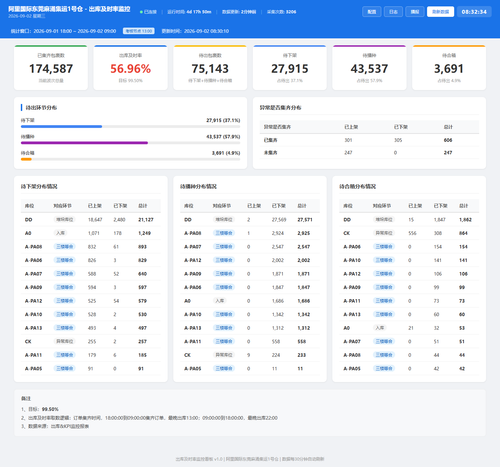Image resolution: width=500 pixels, height=467 pixels.
Task: Click the 27,915 KPI card value
Action: coord(290,69)
